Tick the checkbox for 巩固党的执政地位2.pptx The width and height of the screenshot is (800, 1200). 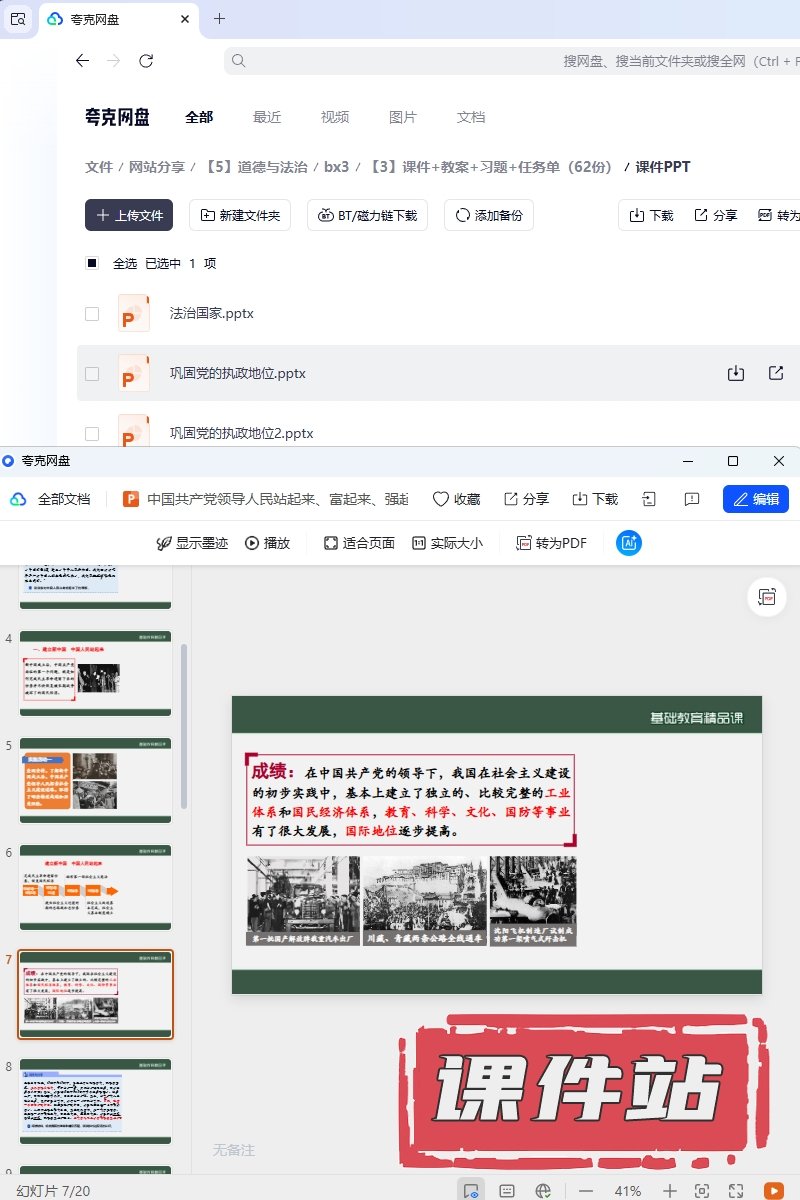pos(92,434)
